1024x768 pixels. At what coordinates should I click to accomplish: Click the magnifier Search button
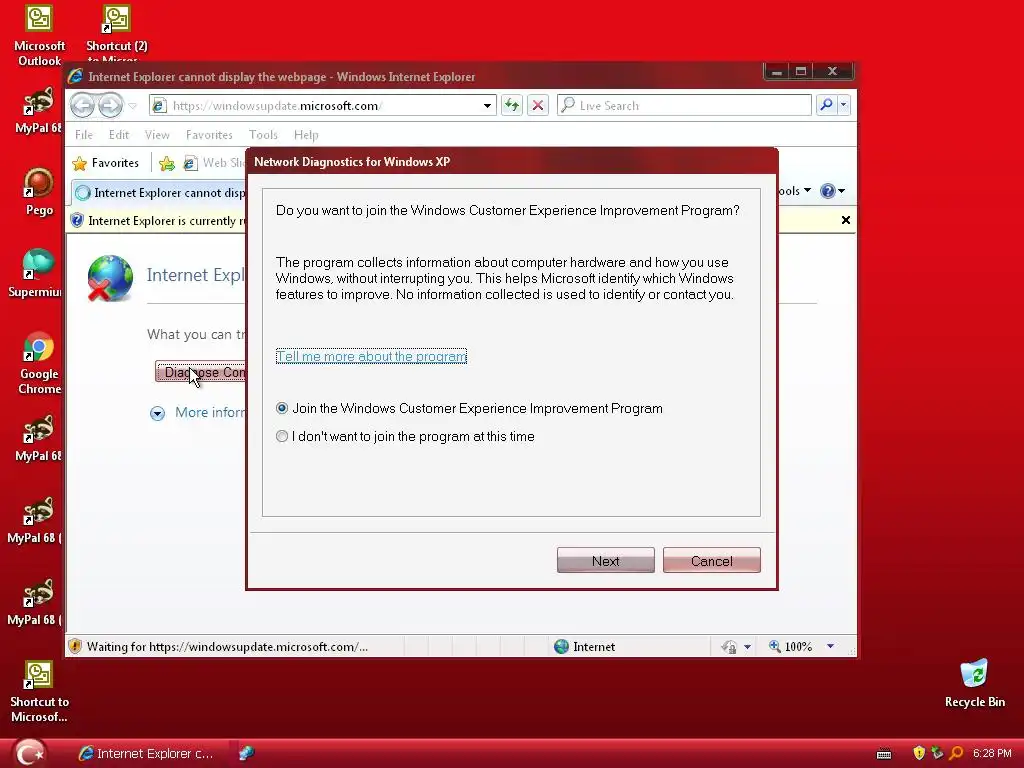(x=826, y=105)
